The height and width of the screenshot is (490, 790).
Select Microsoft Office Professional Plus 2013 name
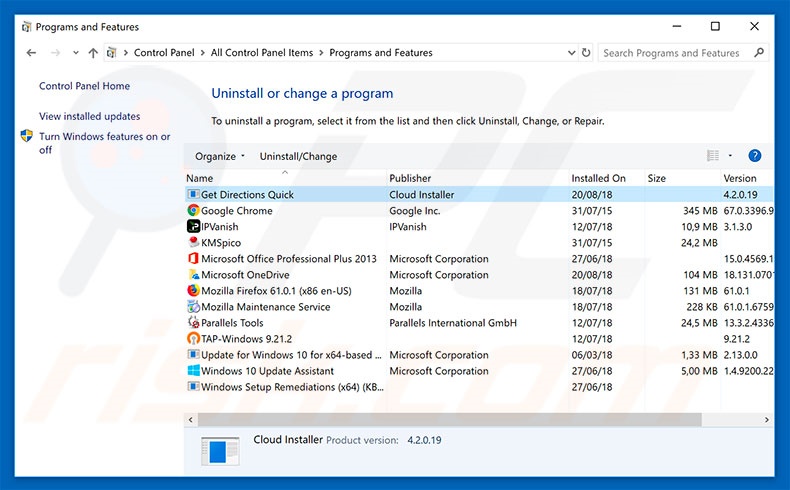[x=289, y=259]
